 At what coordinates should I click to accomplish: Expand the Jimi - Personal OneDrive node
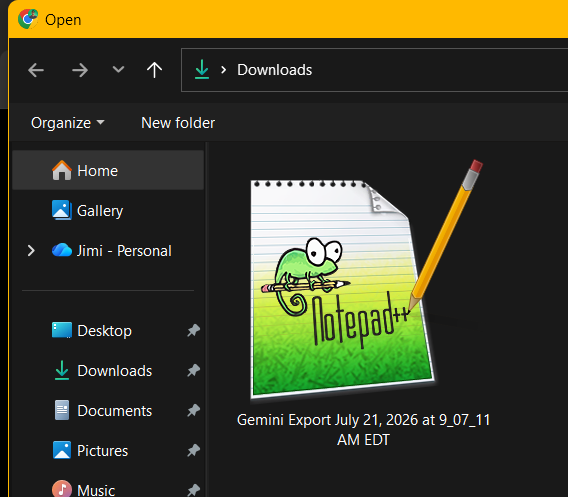point(31,251)
